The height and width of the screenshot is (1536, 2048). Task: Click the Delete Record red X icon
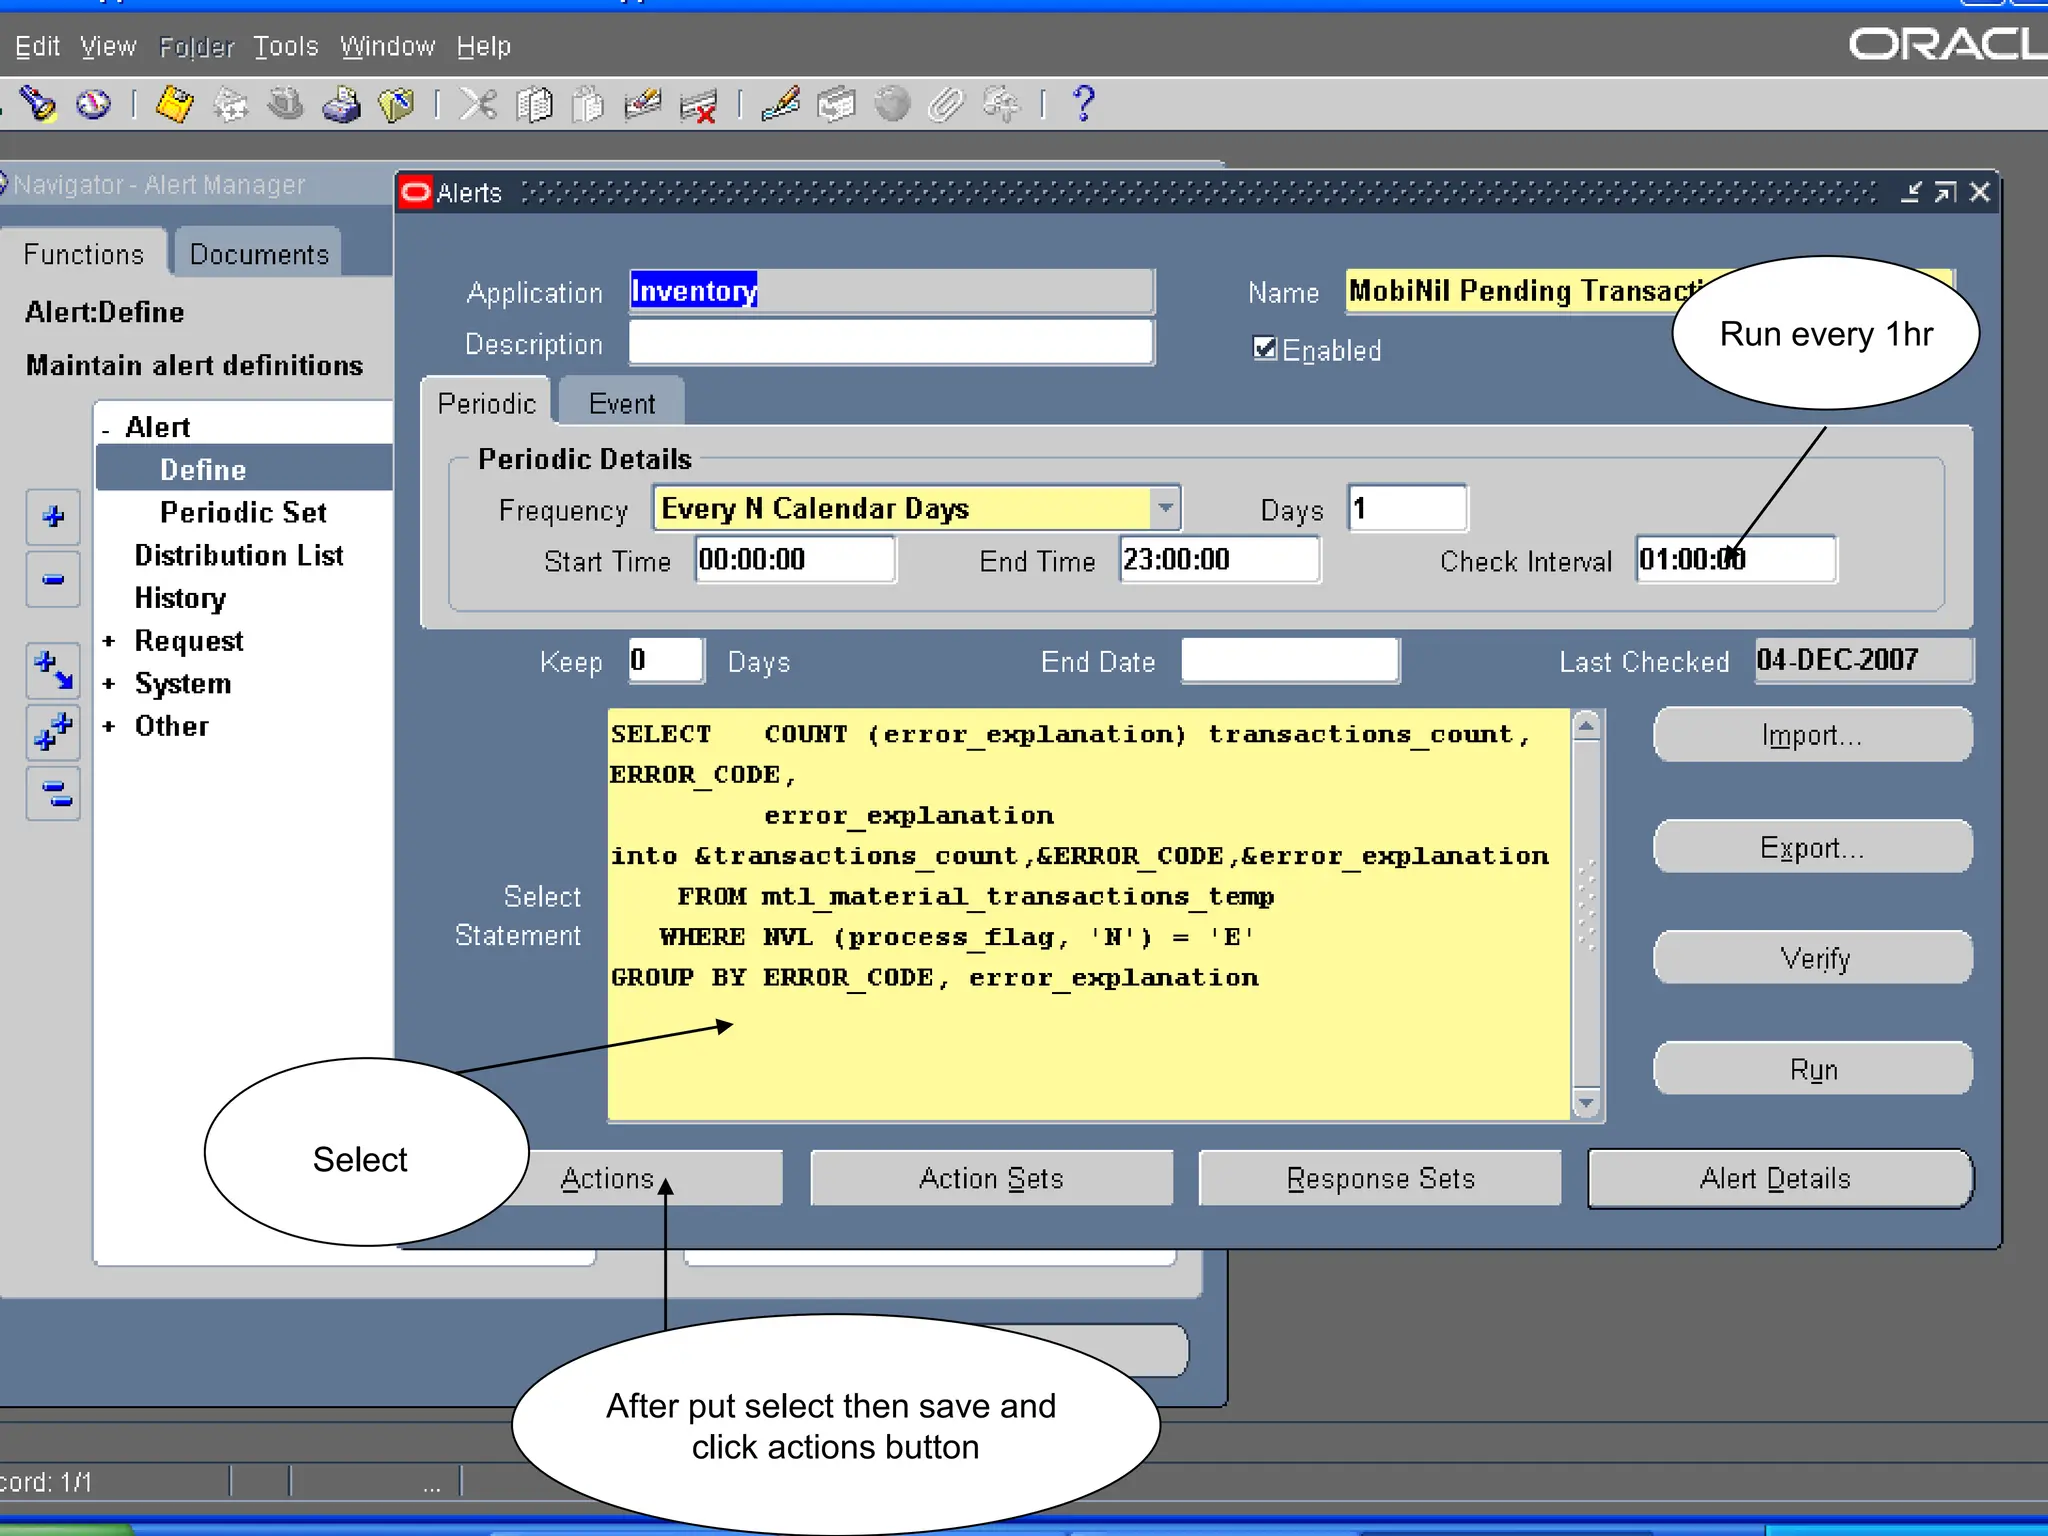pyautogui.click(x=698, y=104)
